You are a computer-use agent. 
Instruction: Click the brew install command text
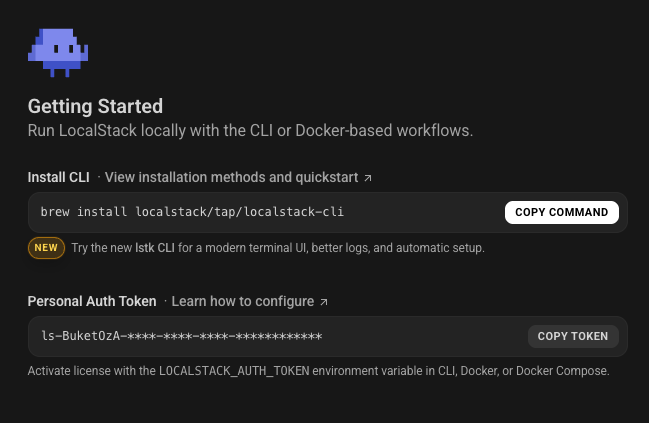pyautogui.click(x=192, y=212)
